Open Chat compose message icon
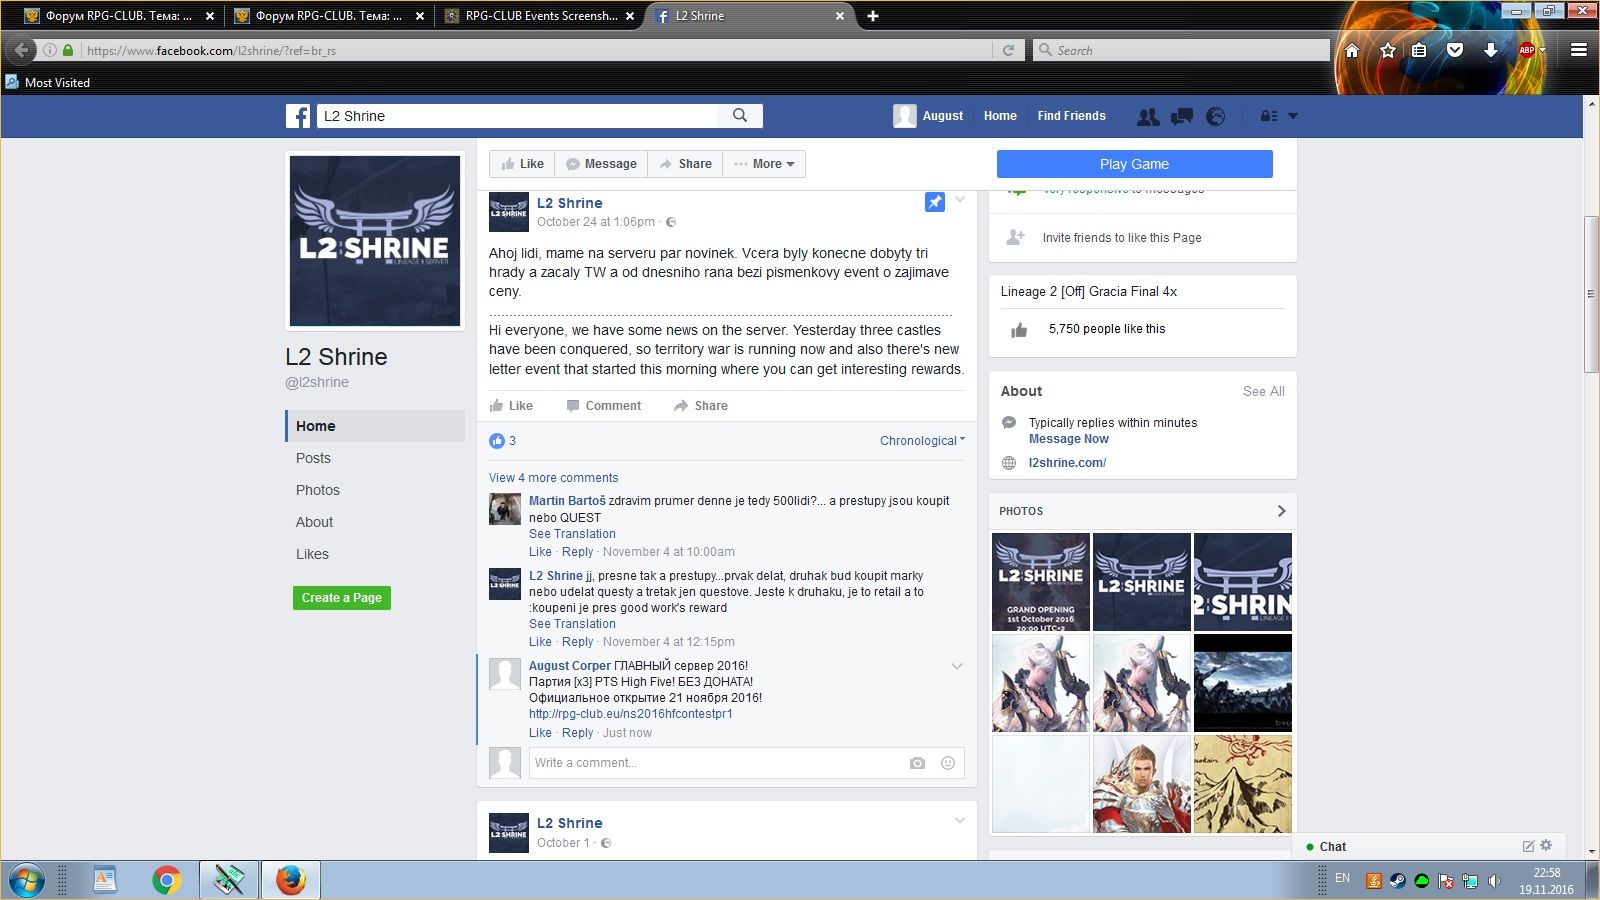This screenshot has height=900, width=1600. point(1528,846)
